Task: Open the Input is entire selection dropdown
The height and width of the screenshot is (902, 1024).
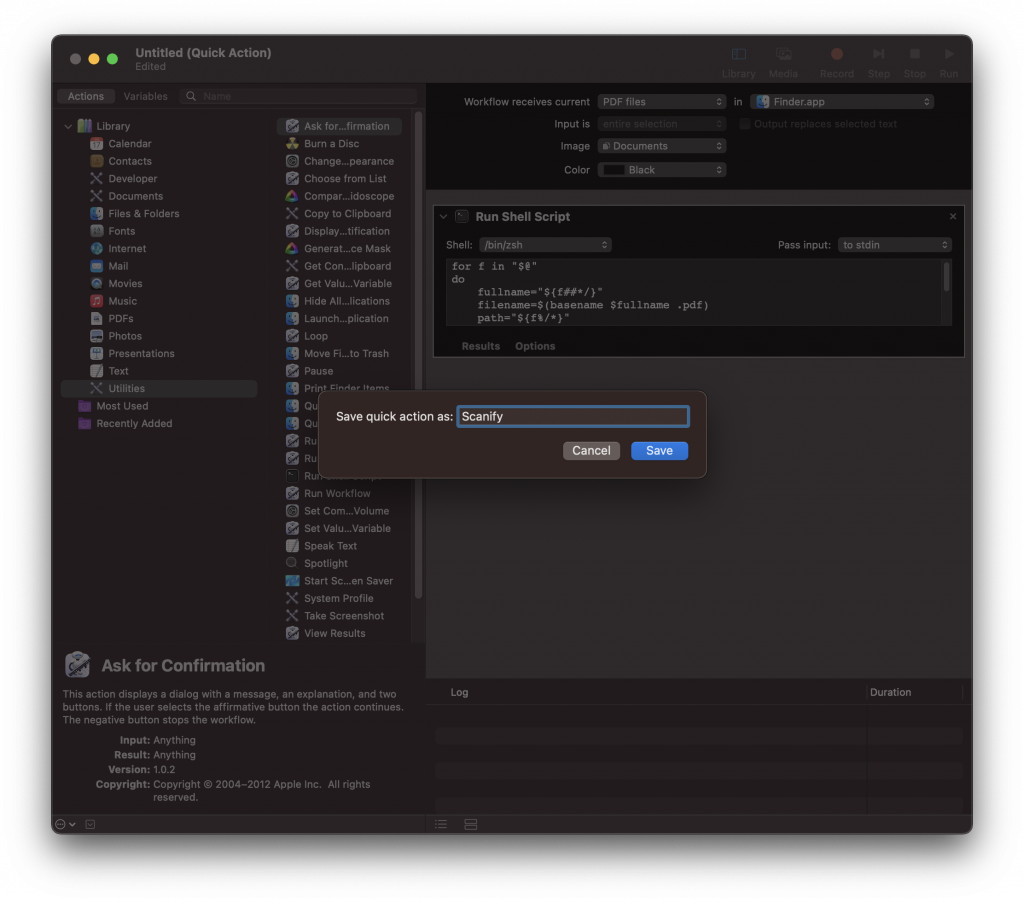Action: [x=662, y=124]
